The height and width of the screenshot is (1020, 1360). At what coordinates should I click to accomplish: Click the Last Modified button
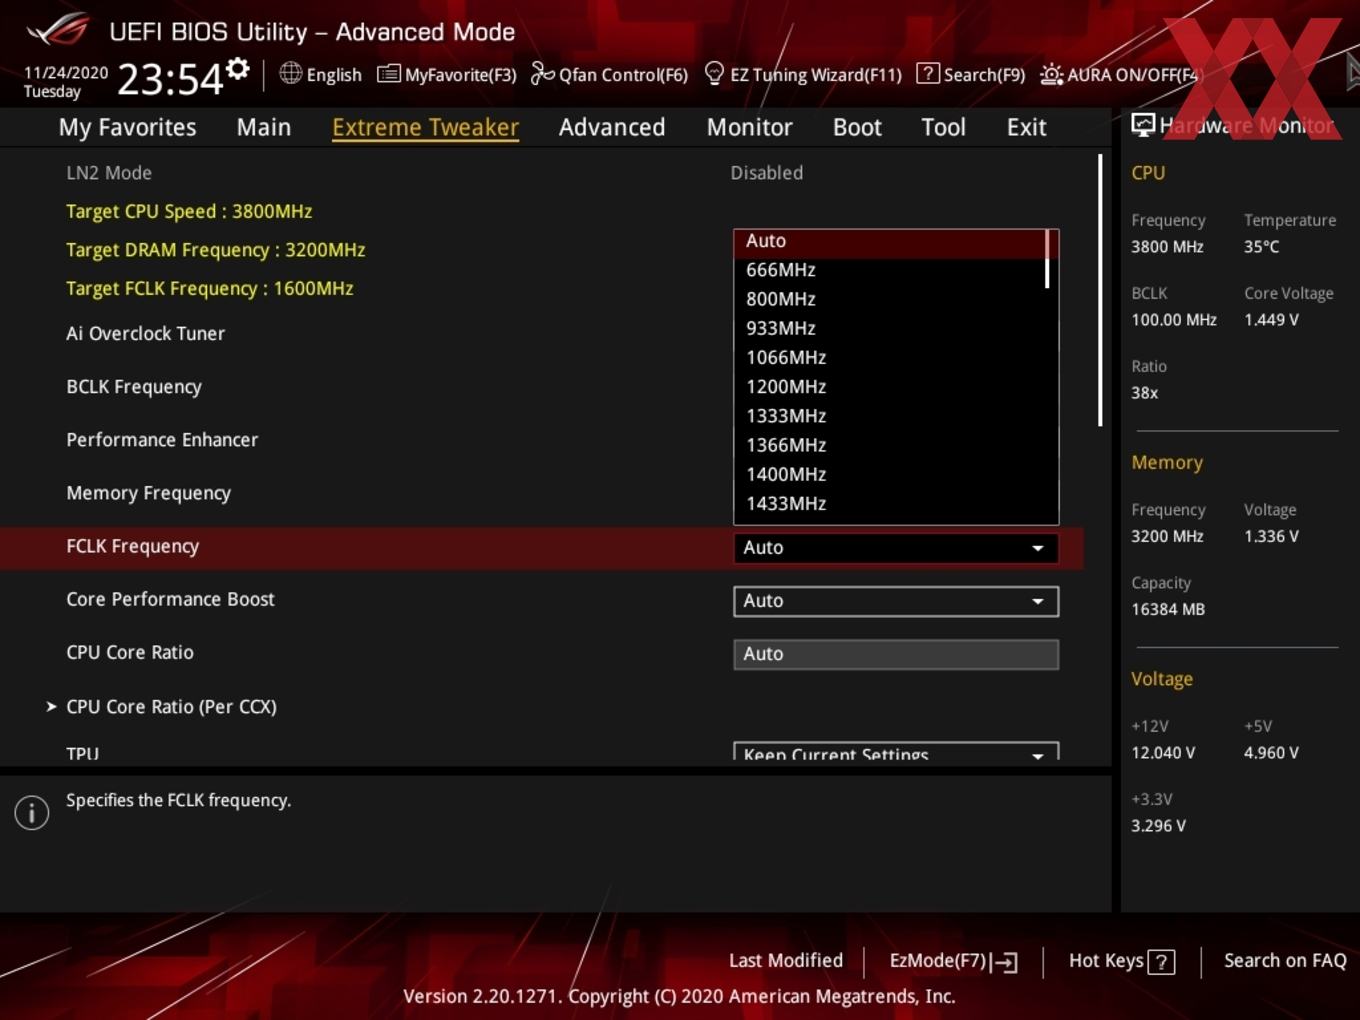point(786,961)
